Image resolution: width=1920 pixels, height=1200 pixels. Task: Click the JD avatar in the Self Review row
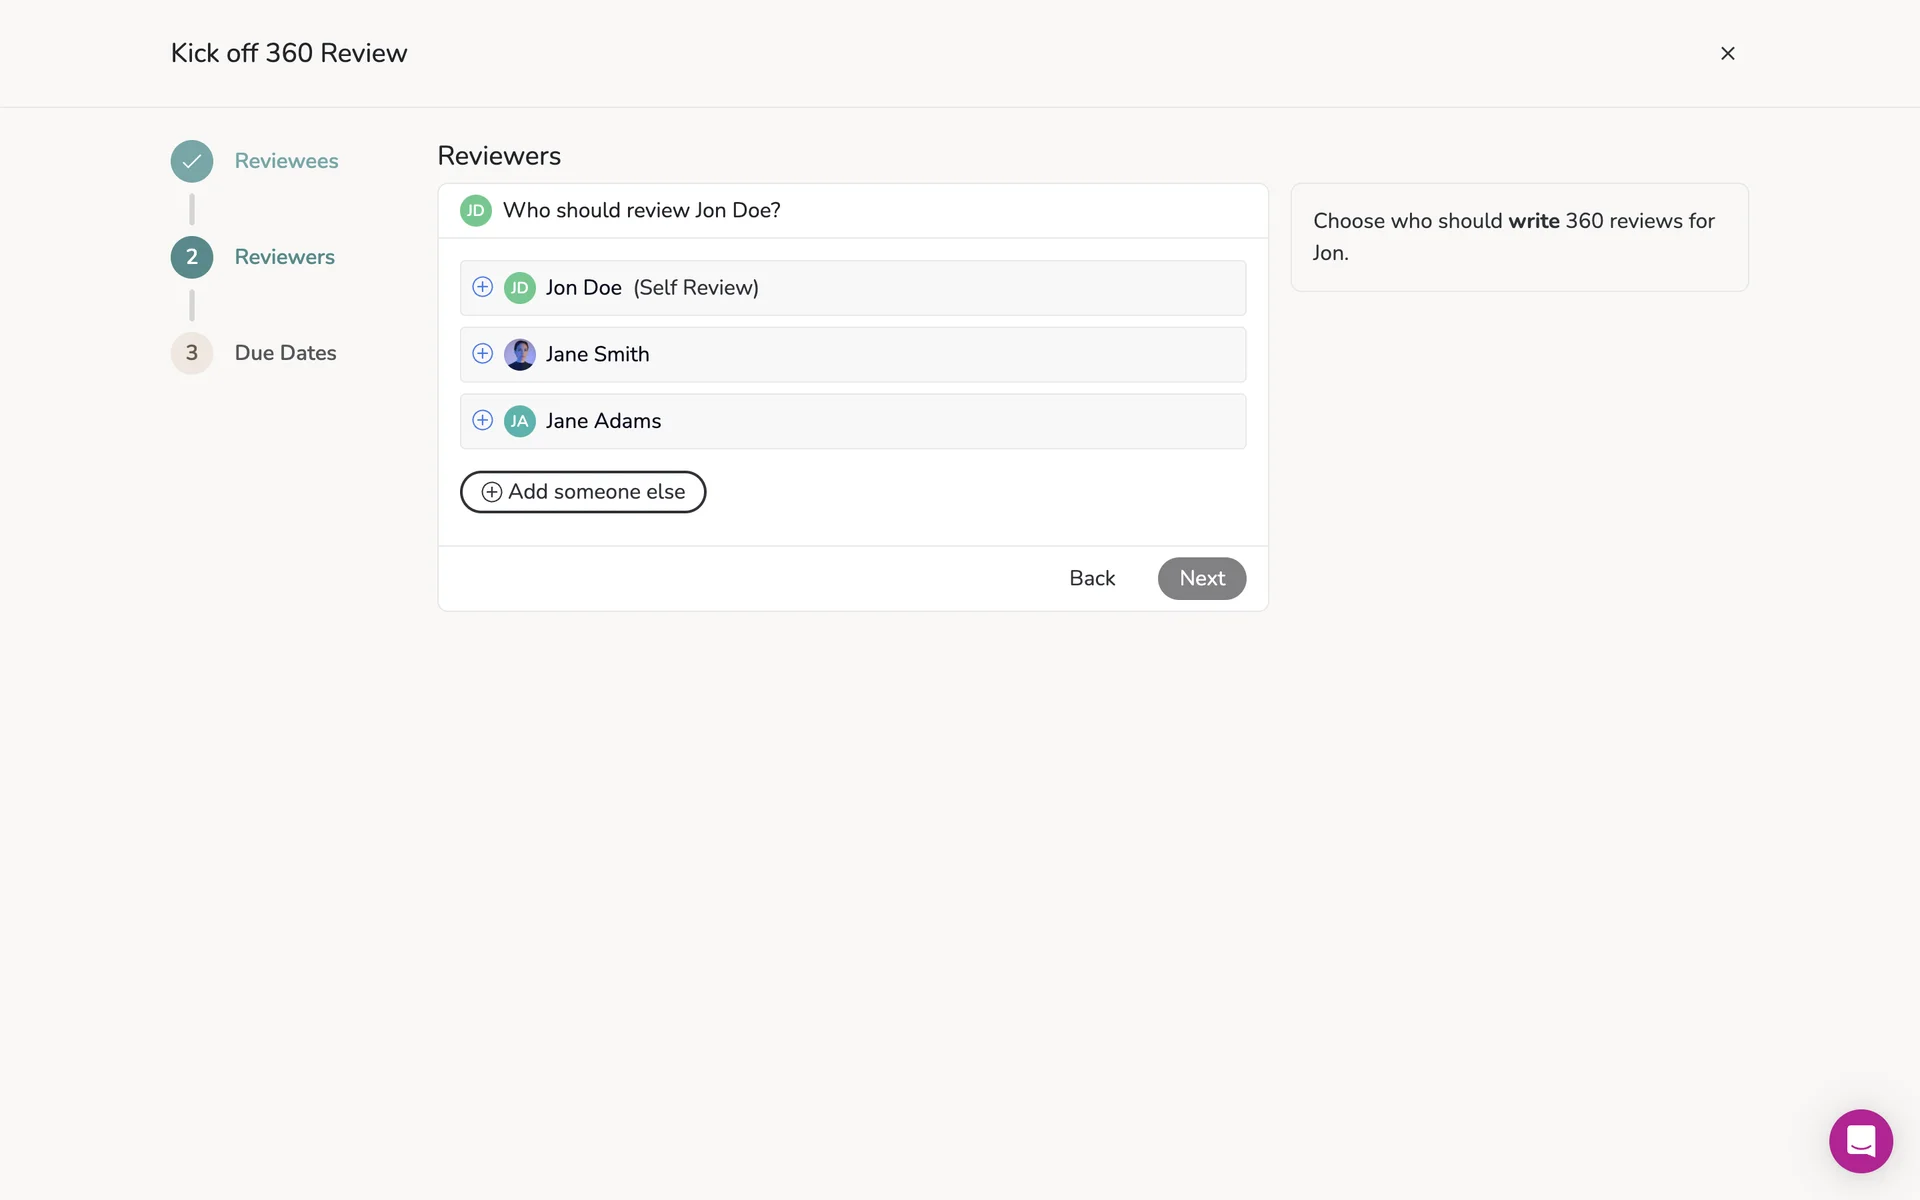point(519,288)
